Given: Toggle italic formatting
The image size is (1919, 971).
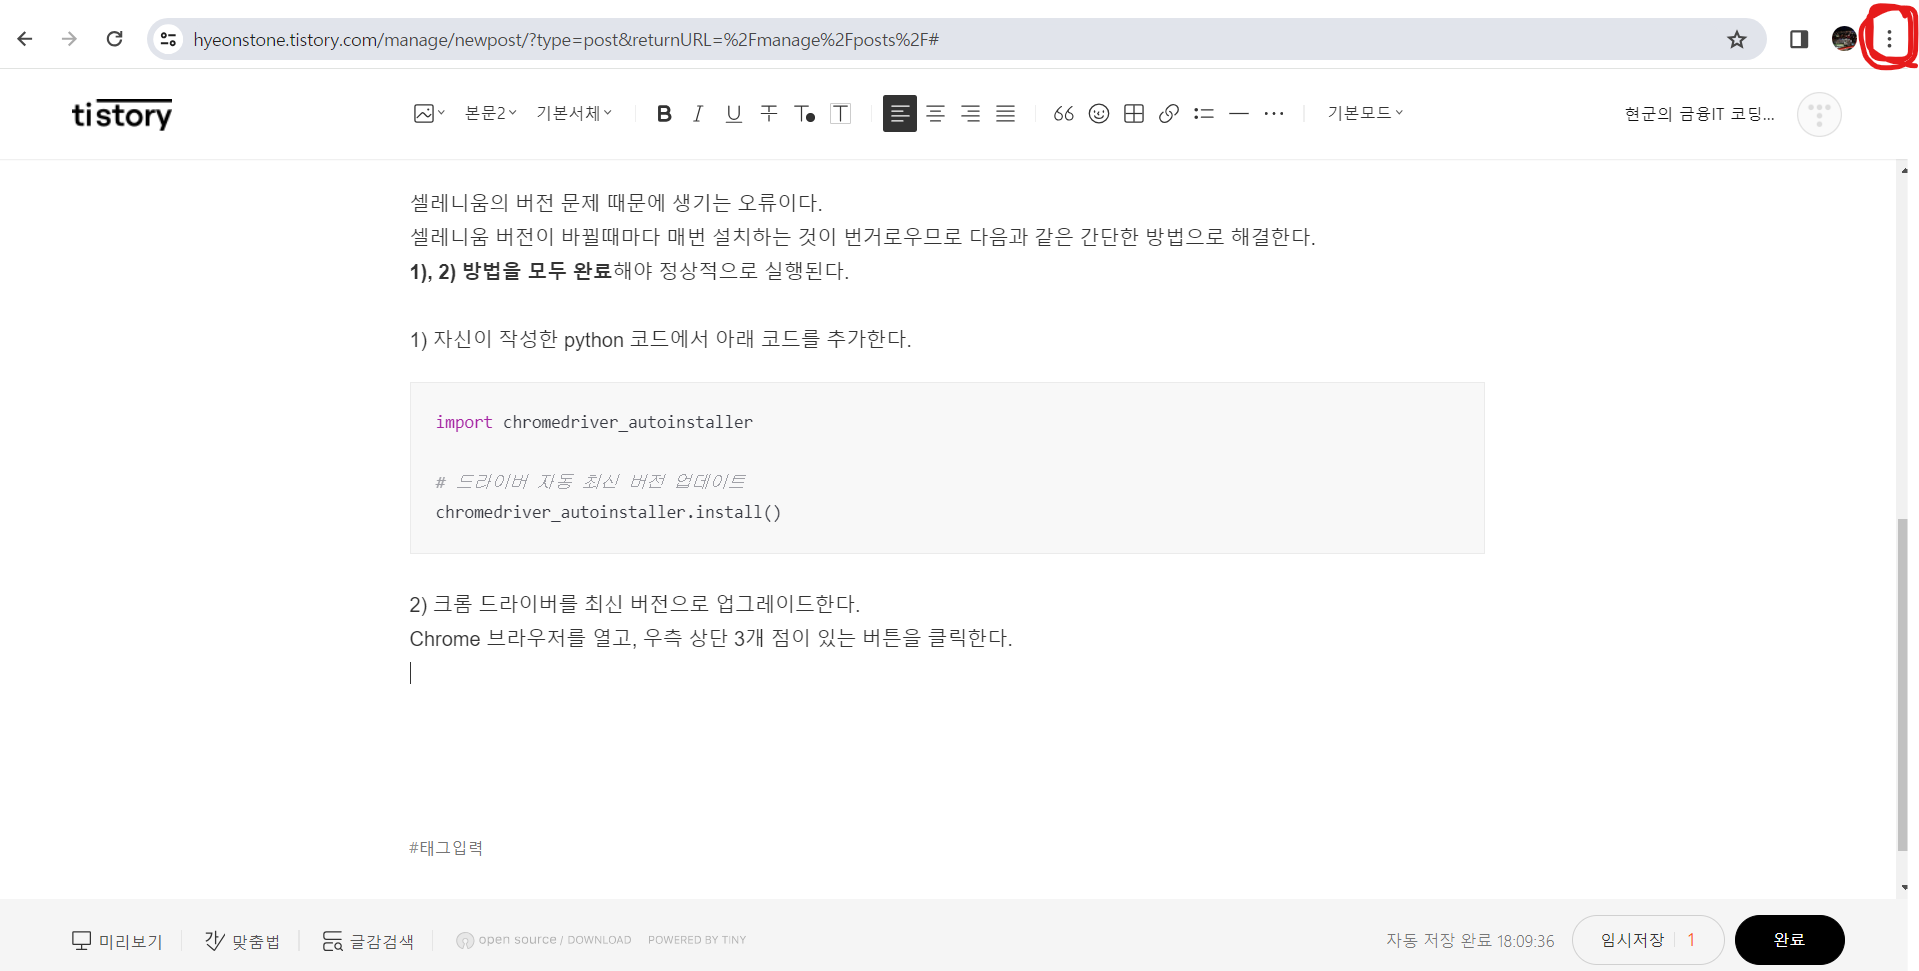Looking at the screenshot, I should 698,114.
